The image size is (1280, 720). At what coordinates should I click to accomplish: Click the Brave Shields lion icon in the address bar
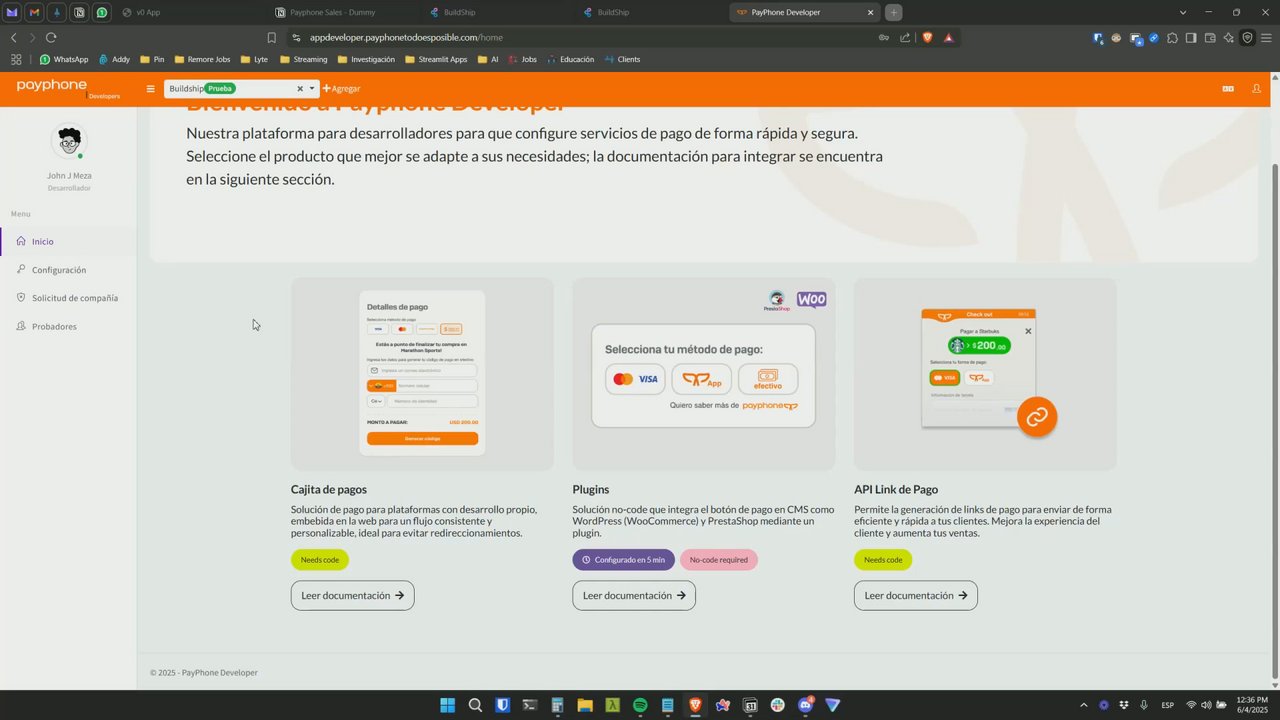(928, 37)
